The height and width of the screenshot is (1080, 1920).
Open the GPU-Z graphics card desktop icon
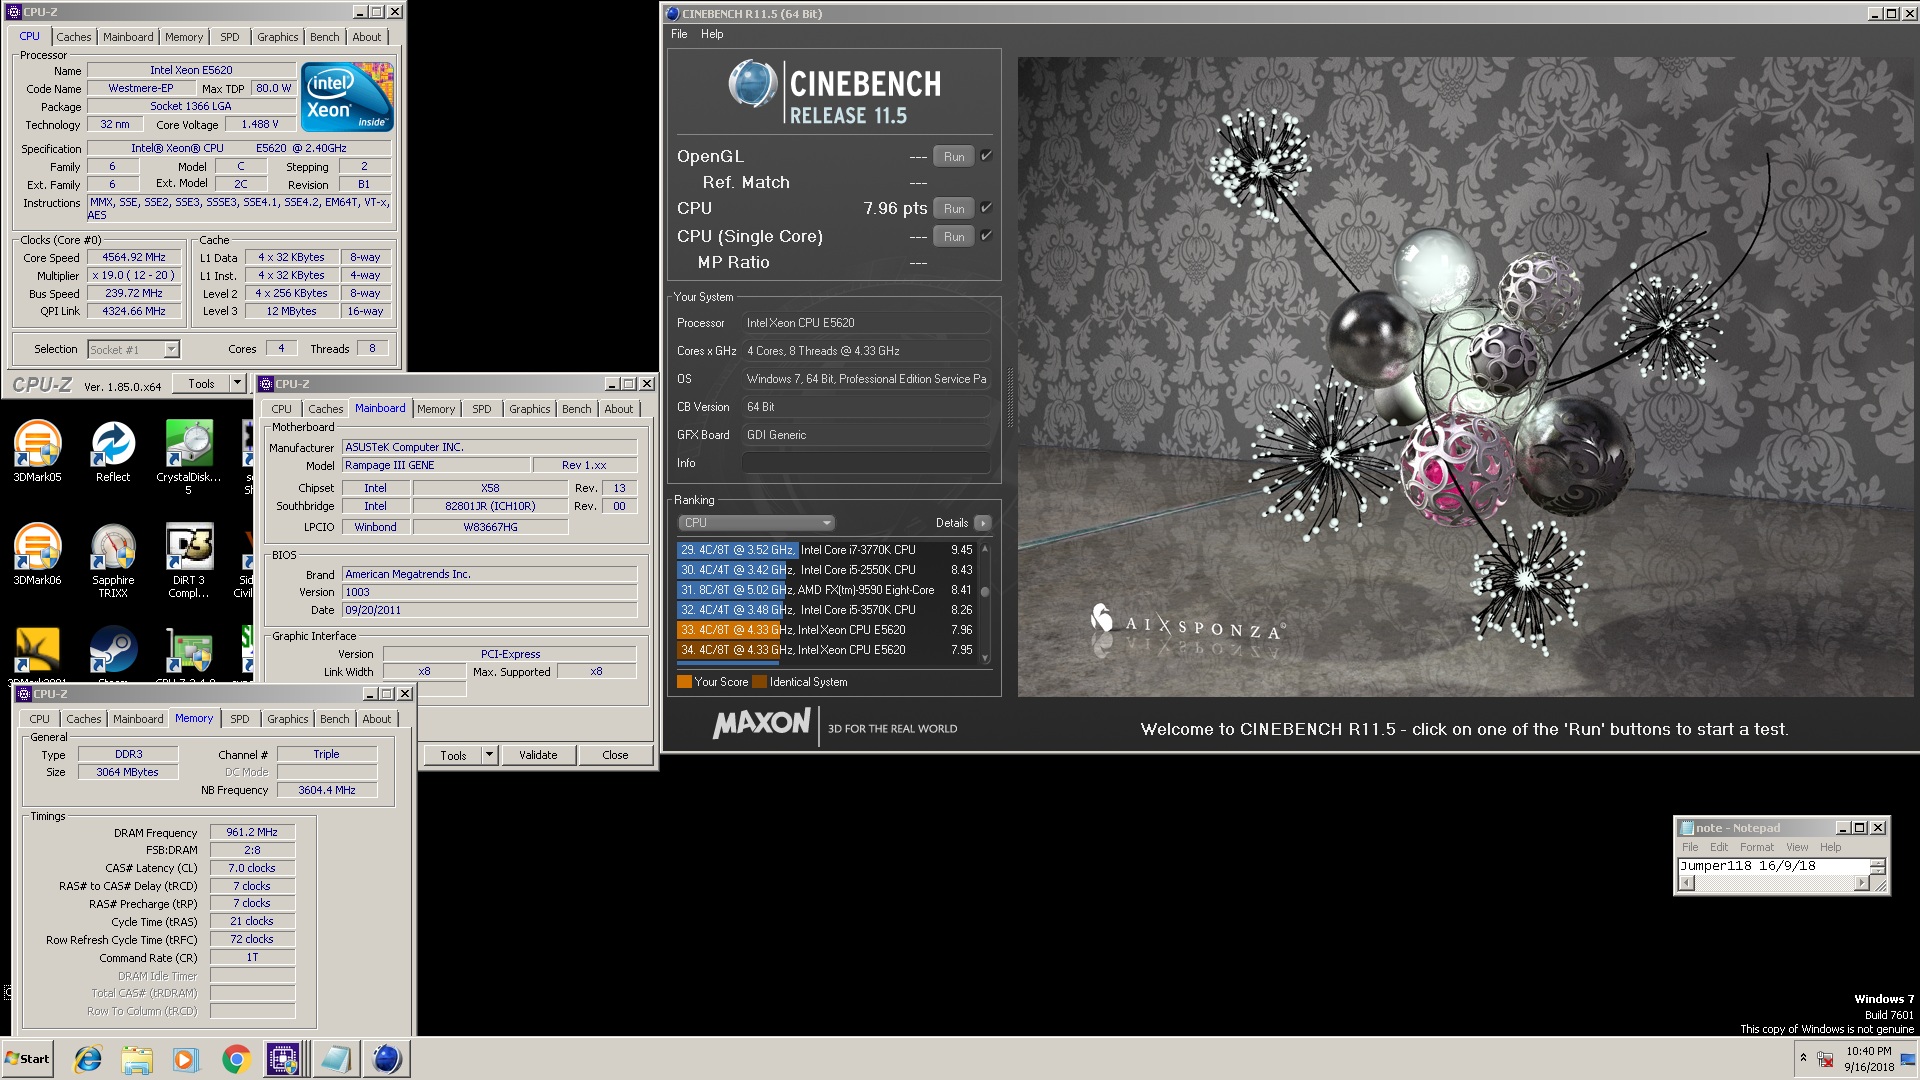pos(188,650)
